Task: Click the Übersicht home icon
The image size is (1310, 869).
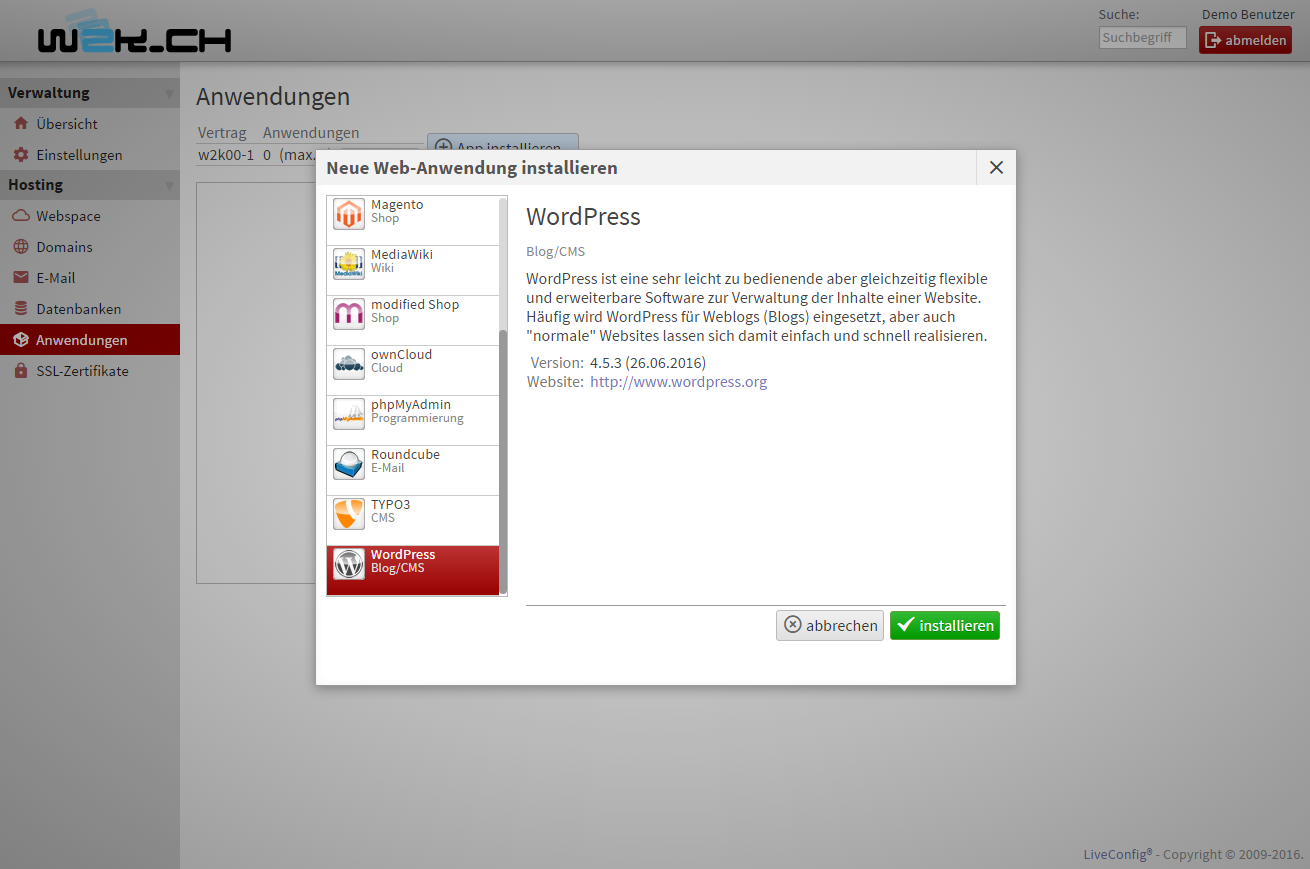Action: pyautogui.click(x=20, y=124)
